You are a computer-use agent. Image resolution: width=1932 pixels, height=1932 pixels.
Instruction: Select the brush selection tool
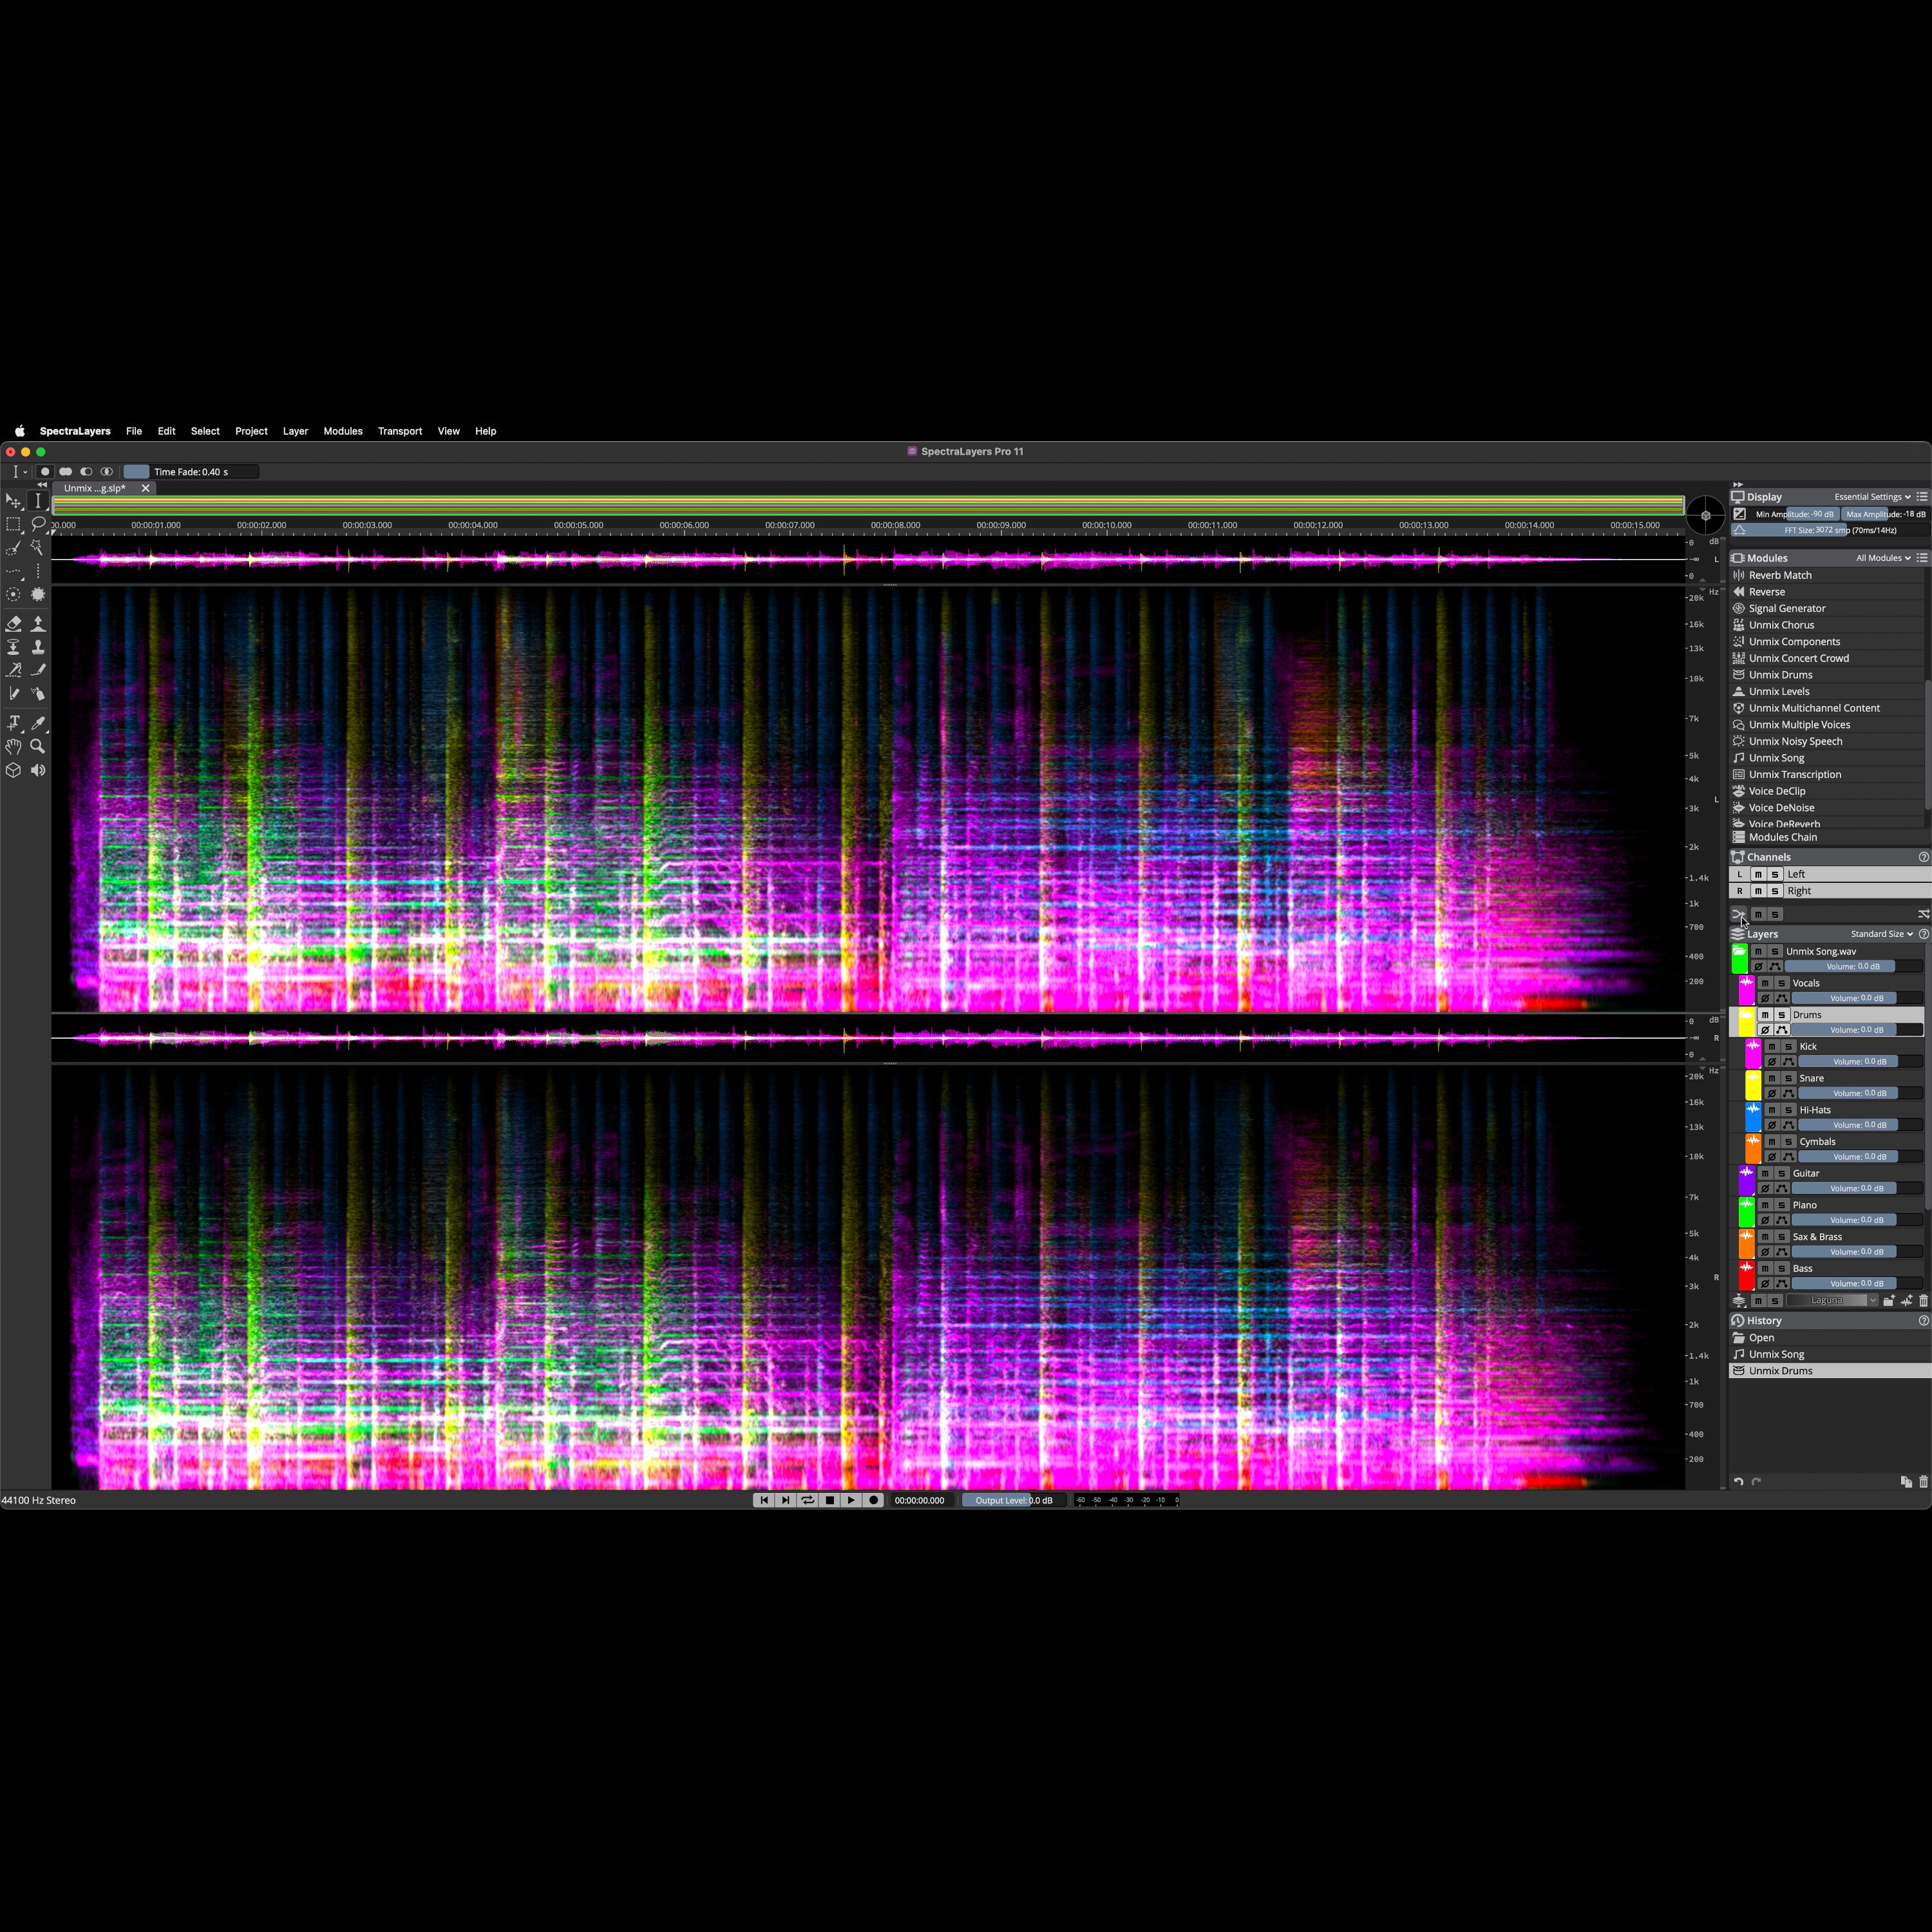[x=14, y=547]
